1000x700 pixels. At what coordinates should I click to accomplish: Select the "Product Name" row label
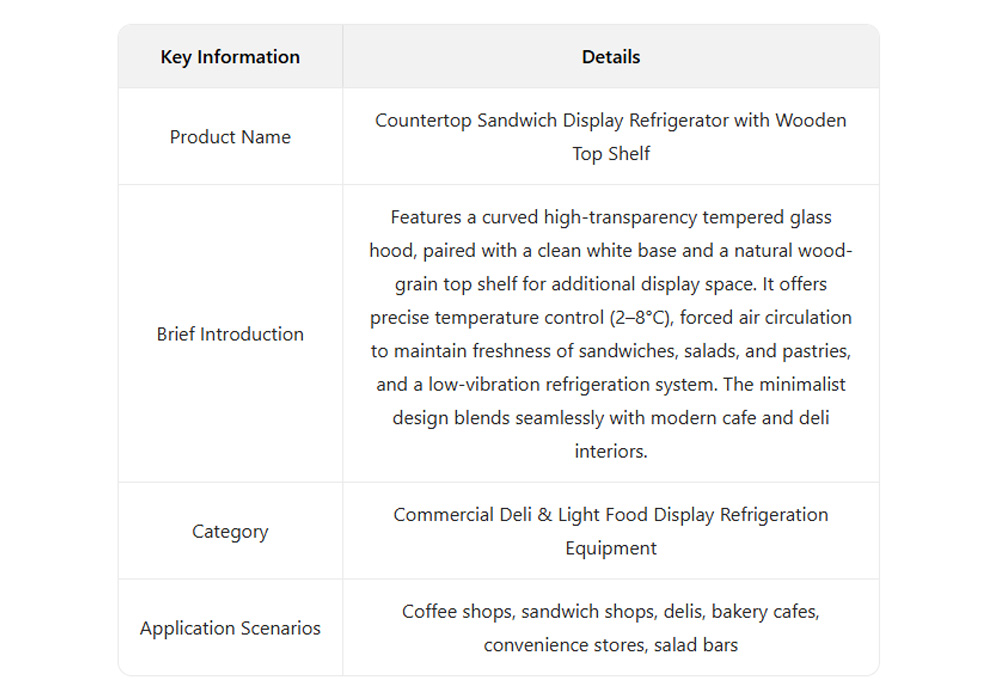[x=230, y=137]
